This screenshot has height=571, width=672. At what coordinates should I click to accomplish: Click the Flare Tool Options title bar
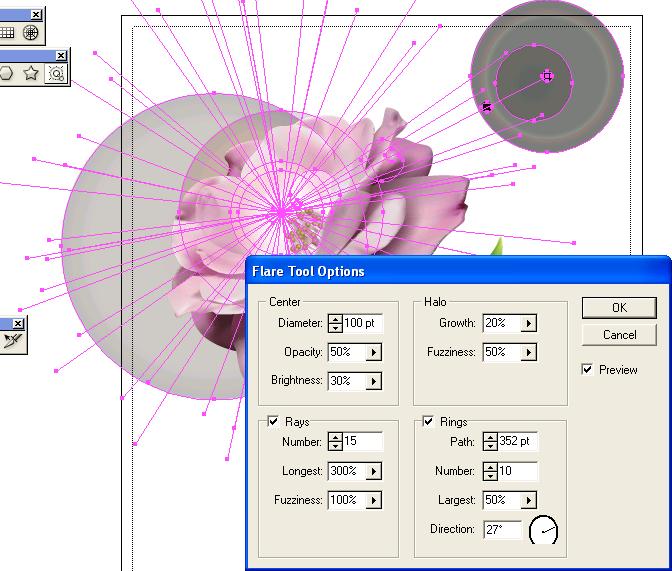pyautogui.click(x=458, y=271)
